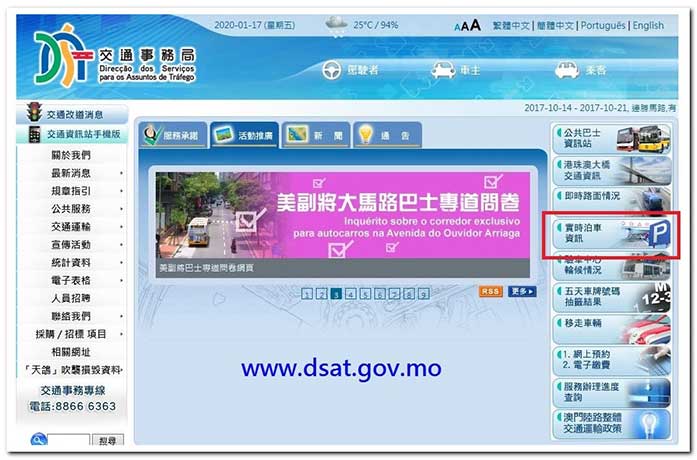The width and height of the screenshot is (697, 460).
Task: Open the 車主 car owner section
Action: point(457,70)
